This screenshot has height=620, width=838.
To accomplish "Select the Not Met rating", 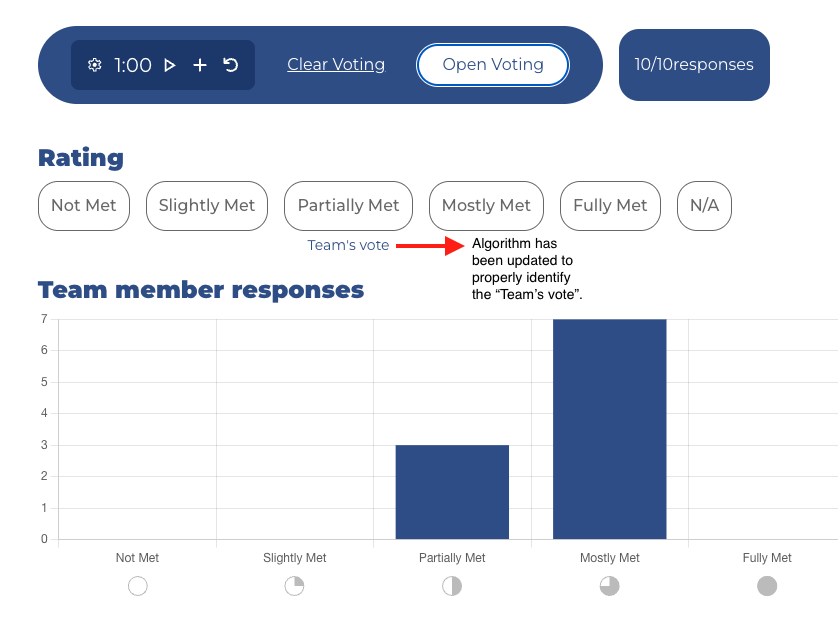I will (84, 206).
